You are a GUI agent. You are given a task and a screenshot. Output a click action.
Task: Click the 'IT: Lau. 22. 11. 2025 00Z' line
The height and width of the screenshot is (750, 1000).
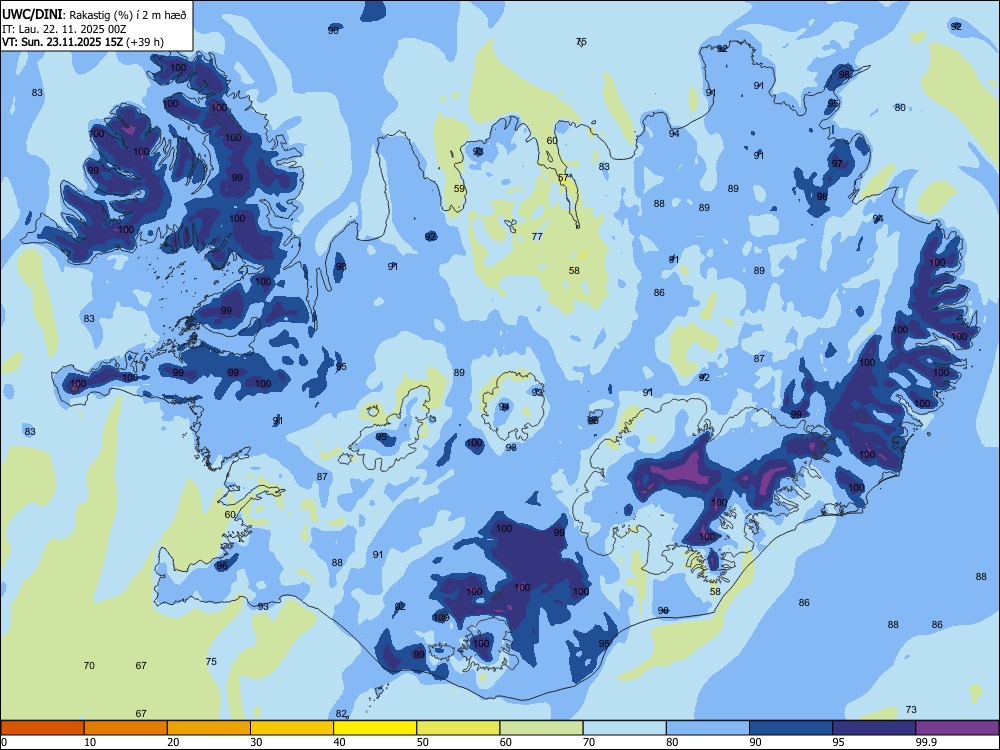point(64,29)
